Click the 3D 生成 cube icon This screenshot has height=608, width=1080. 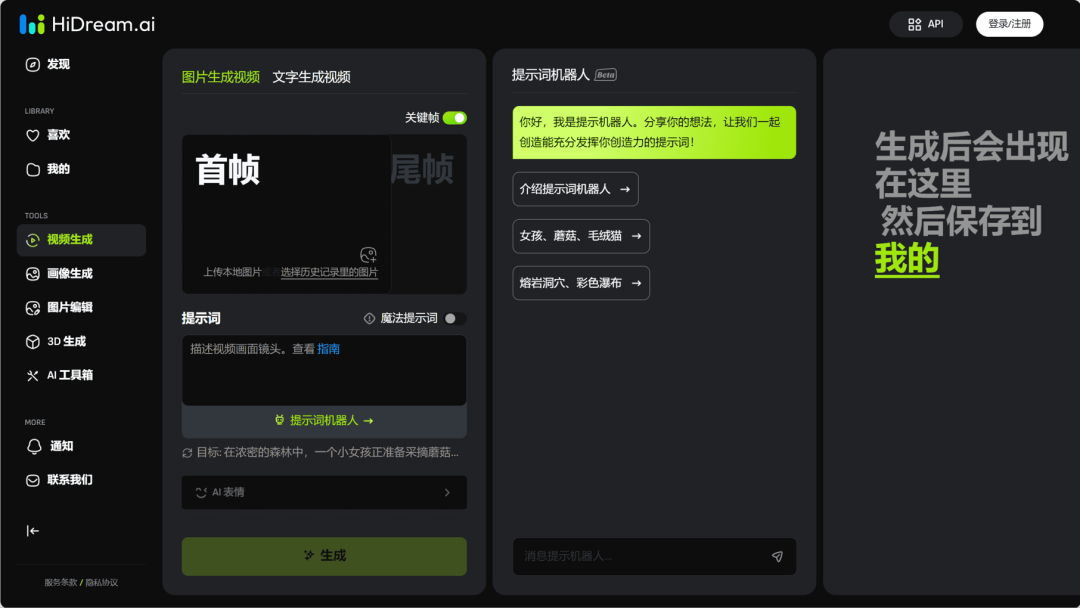coord(32,342)
